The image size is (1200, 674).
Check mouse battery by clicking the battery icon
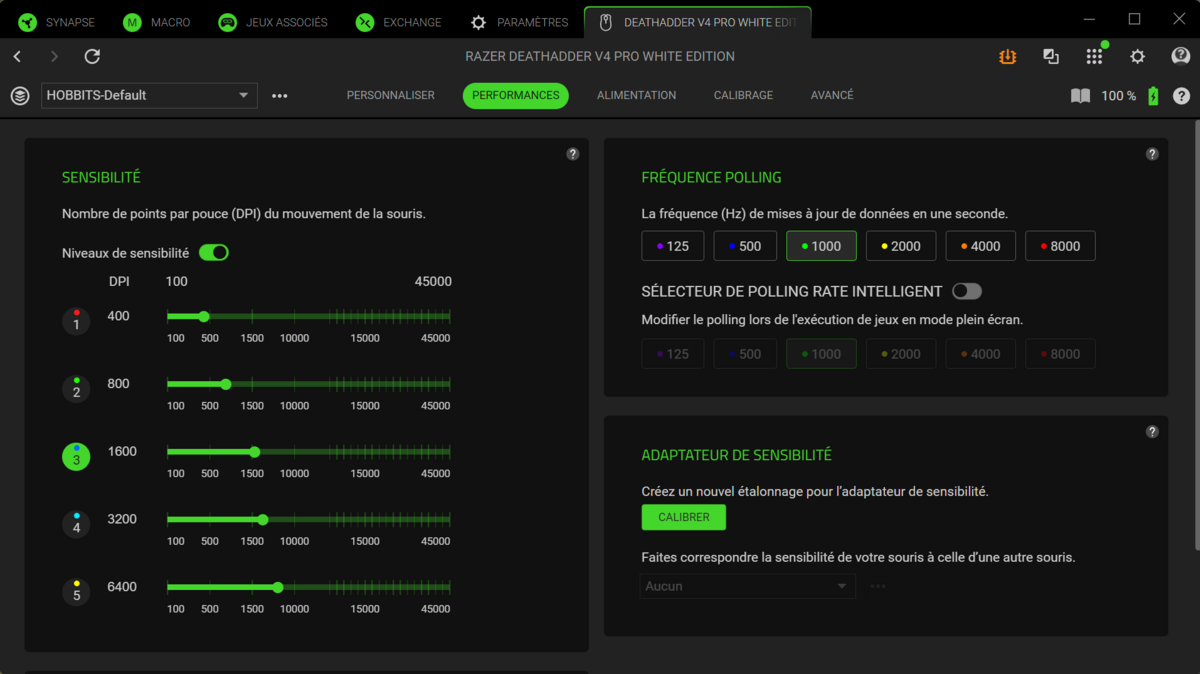(1152, 95)
